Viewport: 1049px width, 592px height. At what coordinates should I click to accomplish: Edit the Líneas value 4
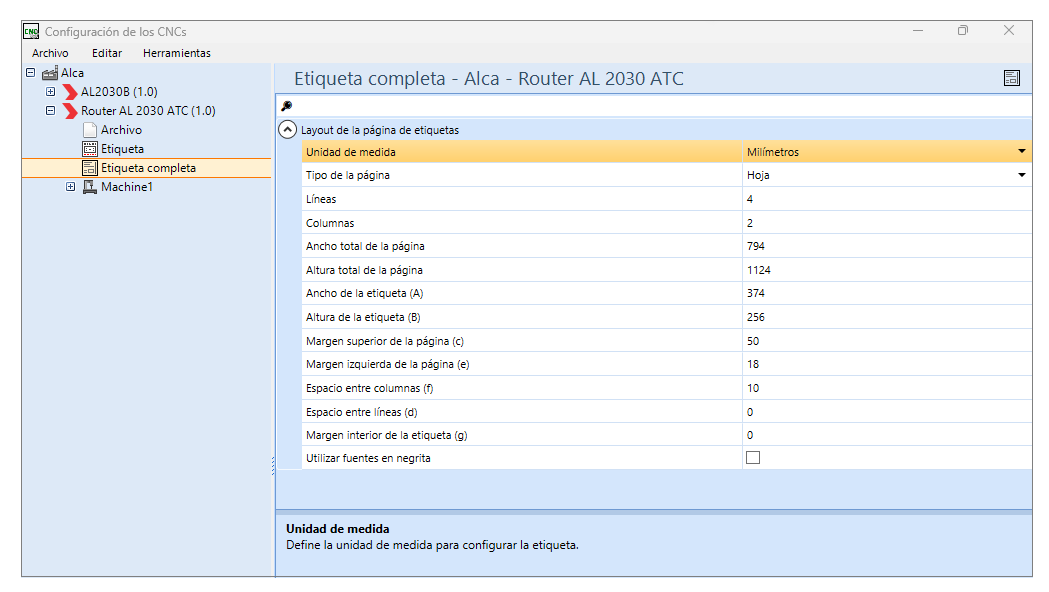(886, 199)
